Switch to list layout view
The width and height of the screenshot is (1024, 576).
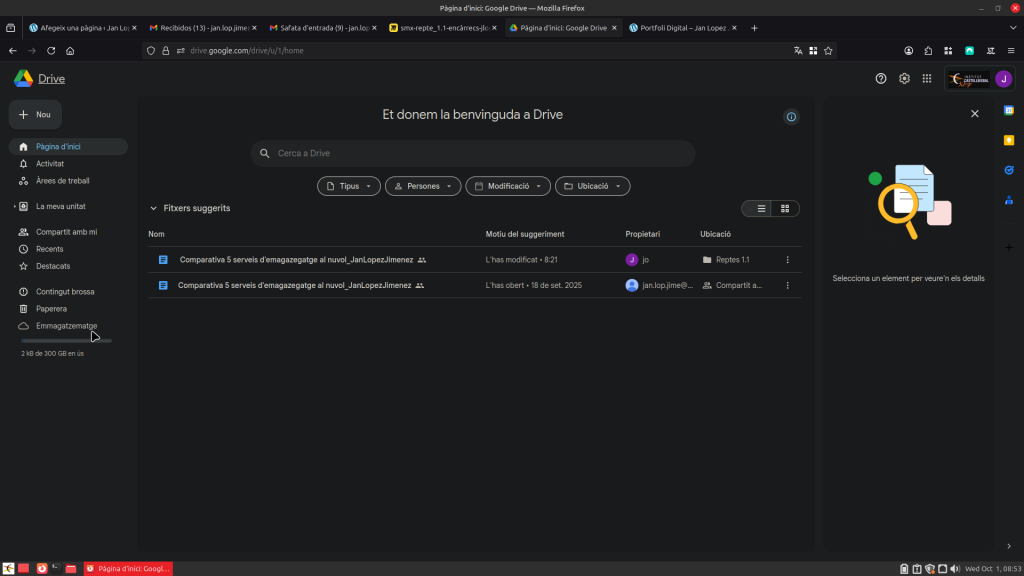click(761, 209)
